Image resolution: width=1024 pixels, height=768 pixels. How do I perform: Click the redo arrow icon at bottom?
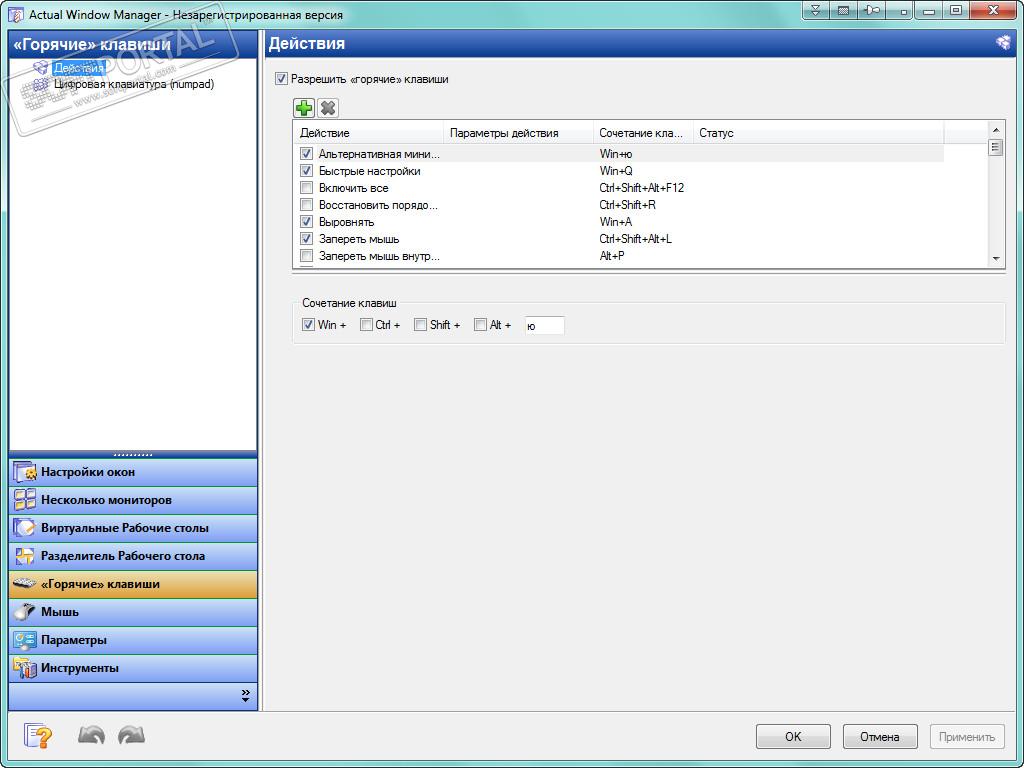[131, 736]
